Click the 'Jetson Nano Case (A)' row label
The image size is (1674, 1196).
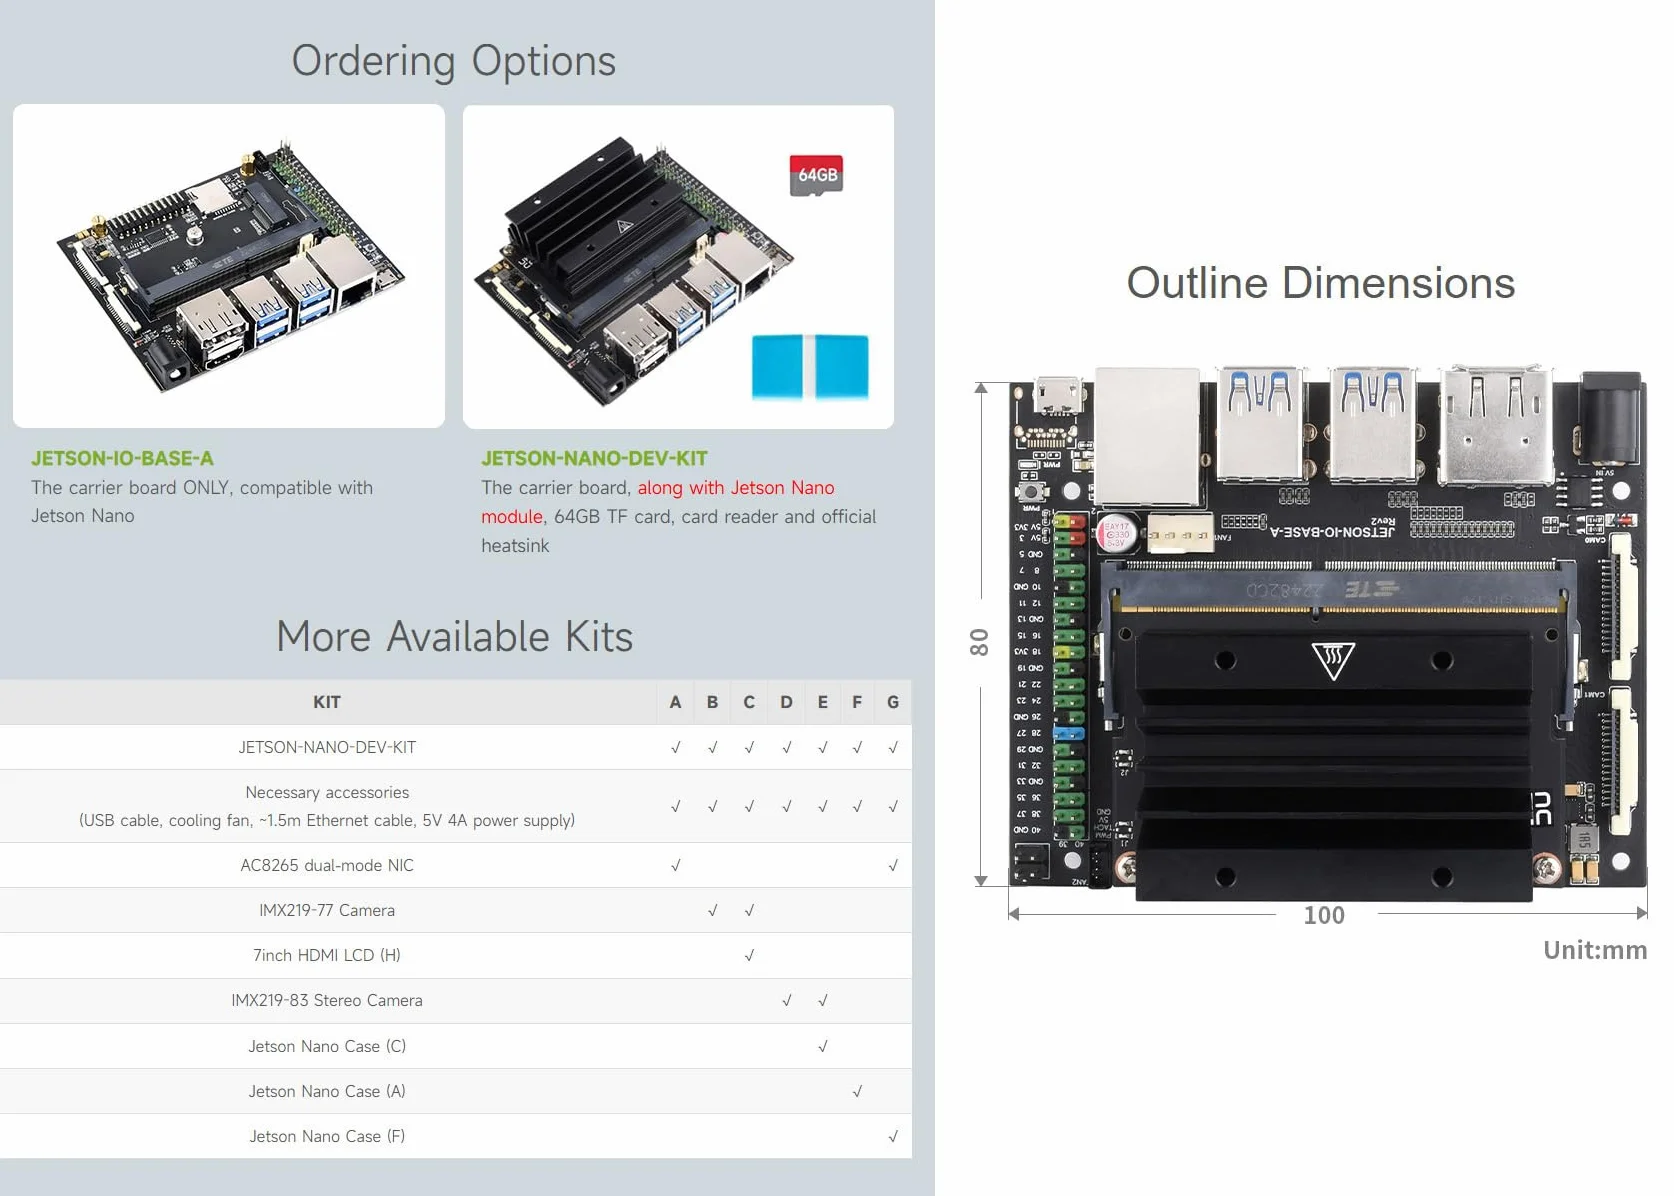click(x=327, y=1091)
